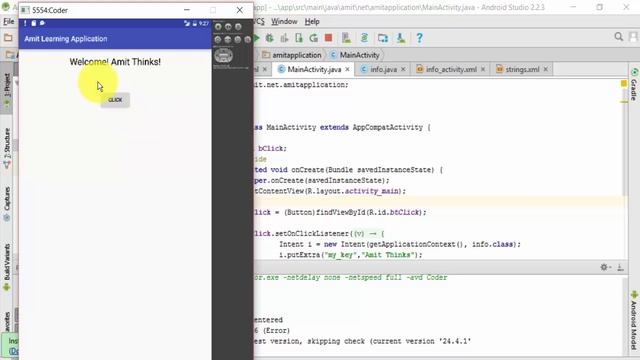Open the VCS menu
640x360 pixels.
(x=259, y=21)
